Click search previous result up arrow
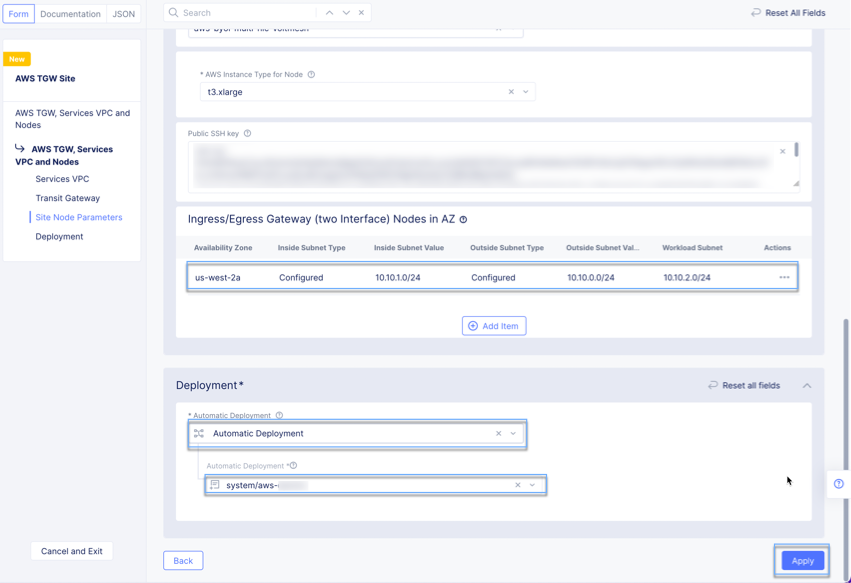Viewport: 851px width, 583px height. tap(329, 13)
